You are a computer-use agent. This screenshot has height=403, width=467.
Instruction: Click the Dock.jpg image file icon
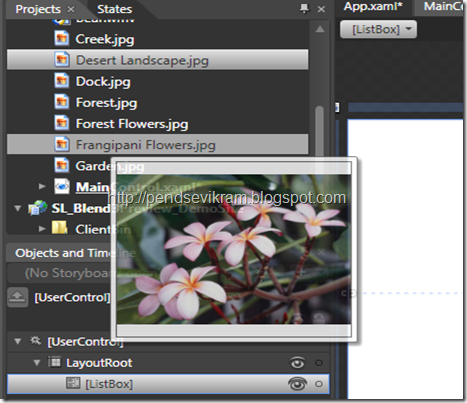point(62,81)
